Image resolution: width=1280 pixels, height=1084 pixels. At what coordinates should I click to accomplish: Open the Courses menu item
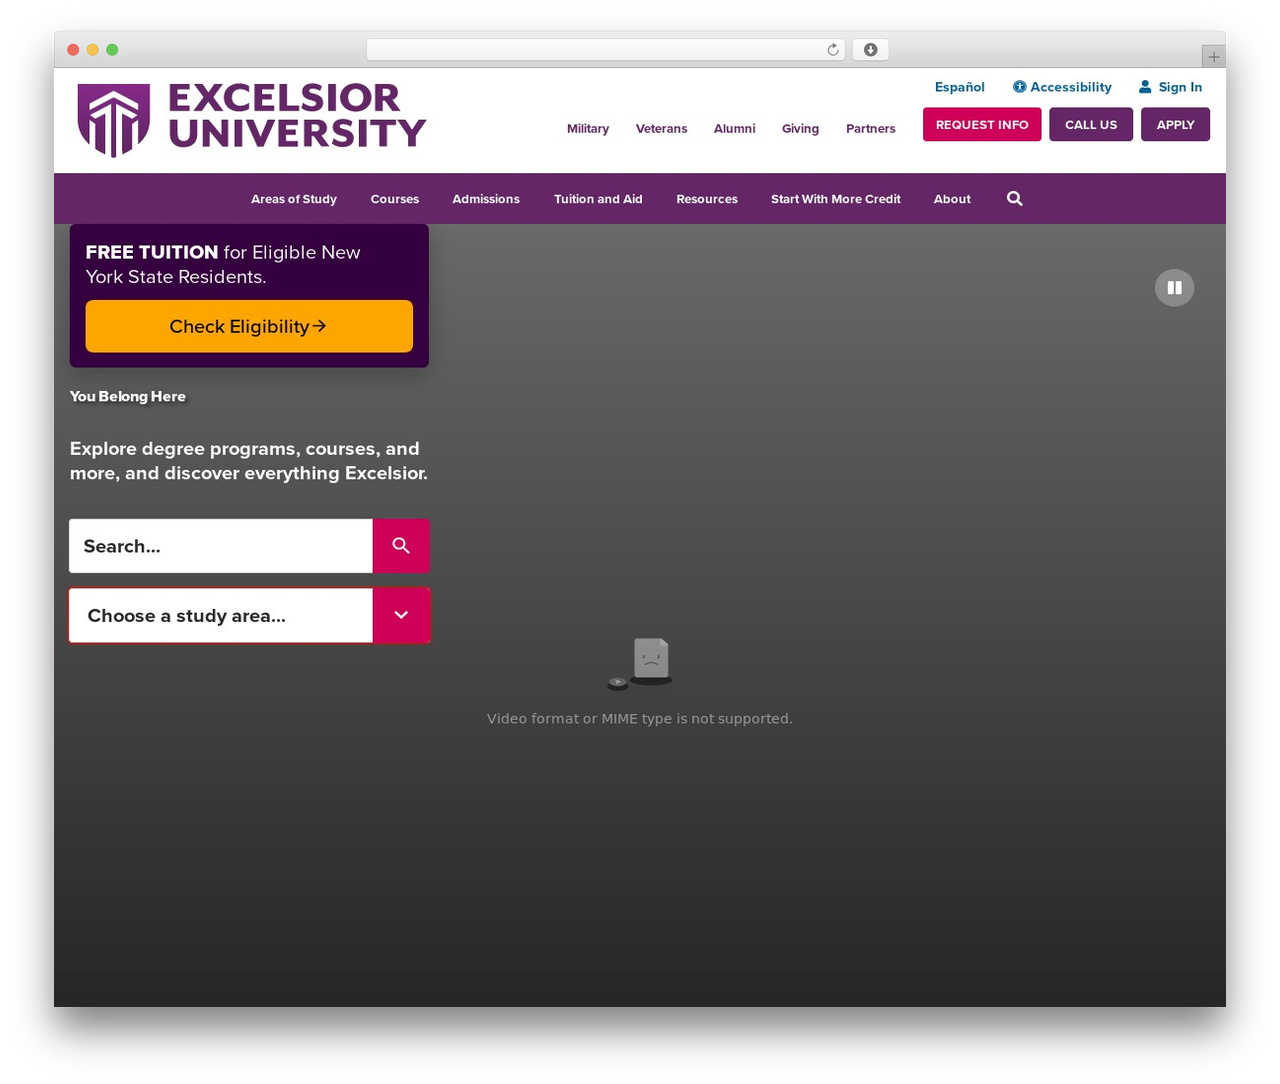[395, 199]
